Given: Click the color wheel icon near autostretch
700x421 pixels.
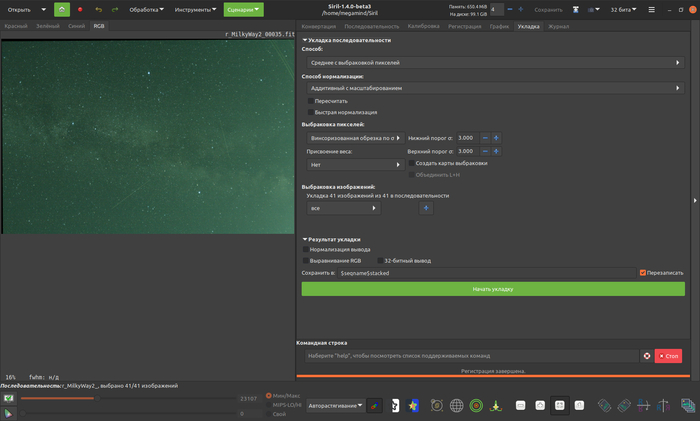Looking at the screenshot, I should coord(374,406).
